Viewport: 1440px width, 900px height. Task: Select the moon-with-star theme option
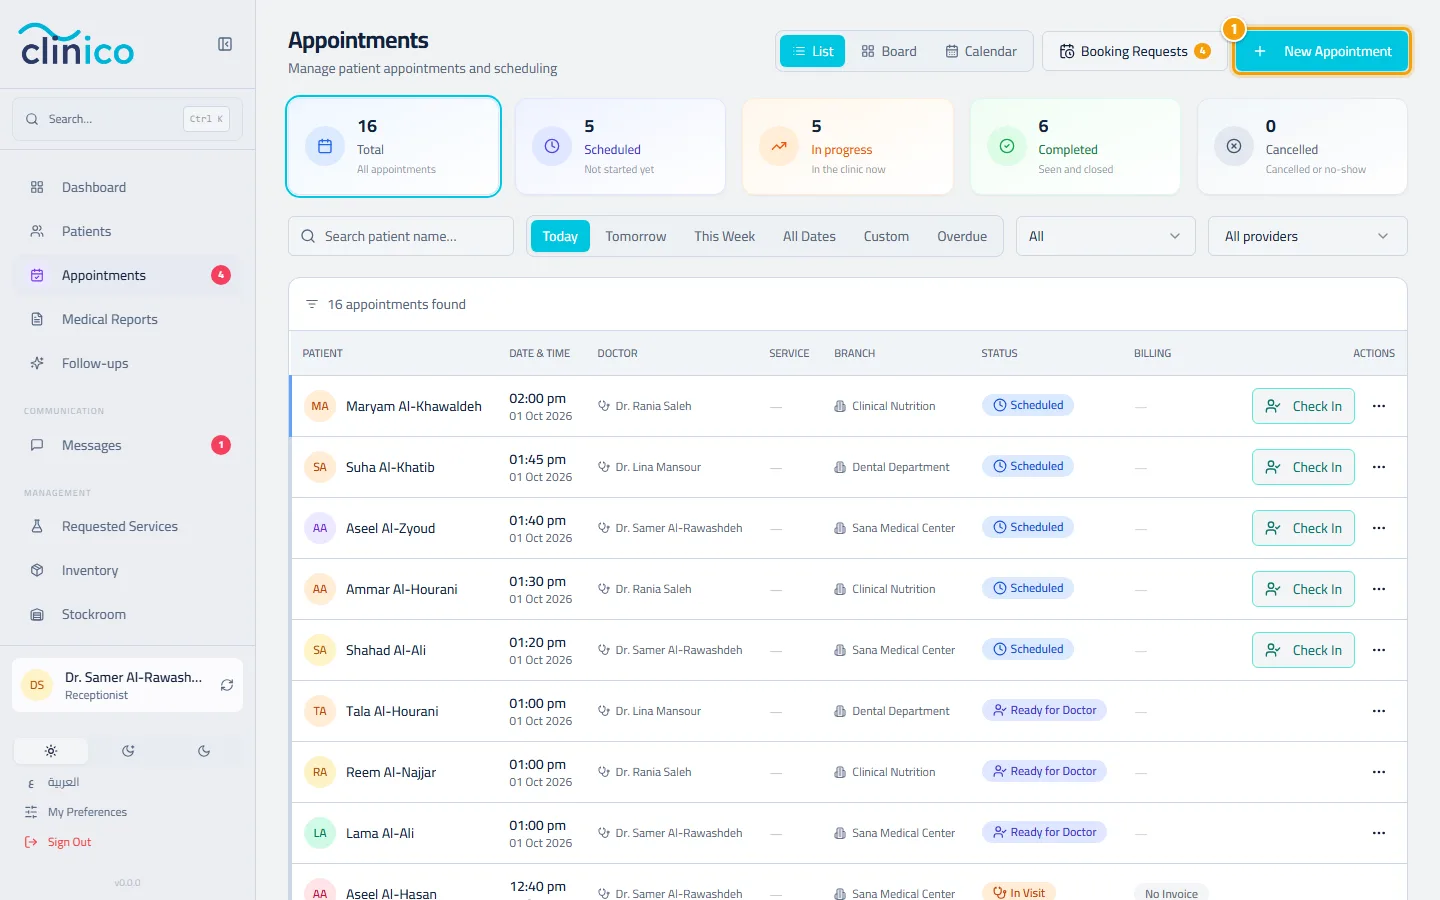tap(128, 751)
